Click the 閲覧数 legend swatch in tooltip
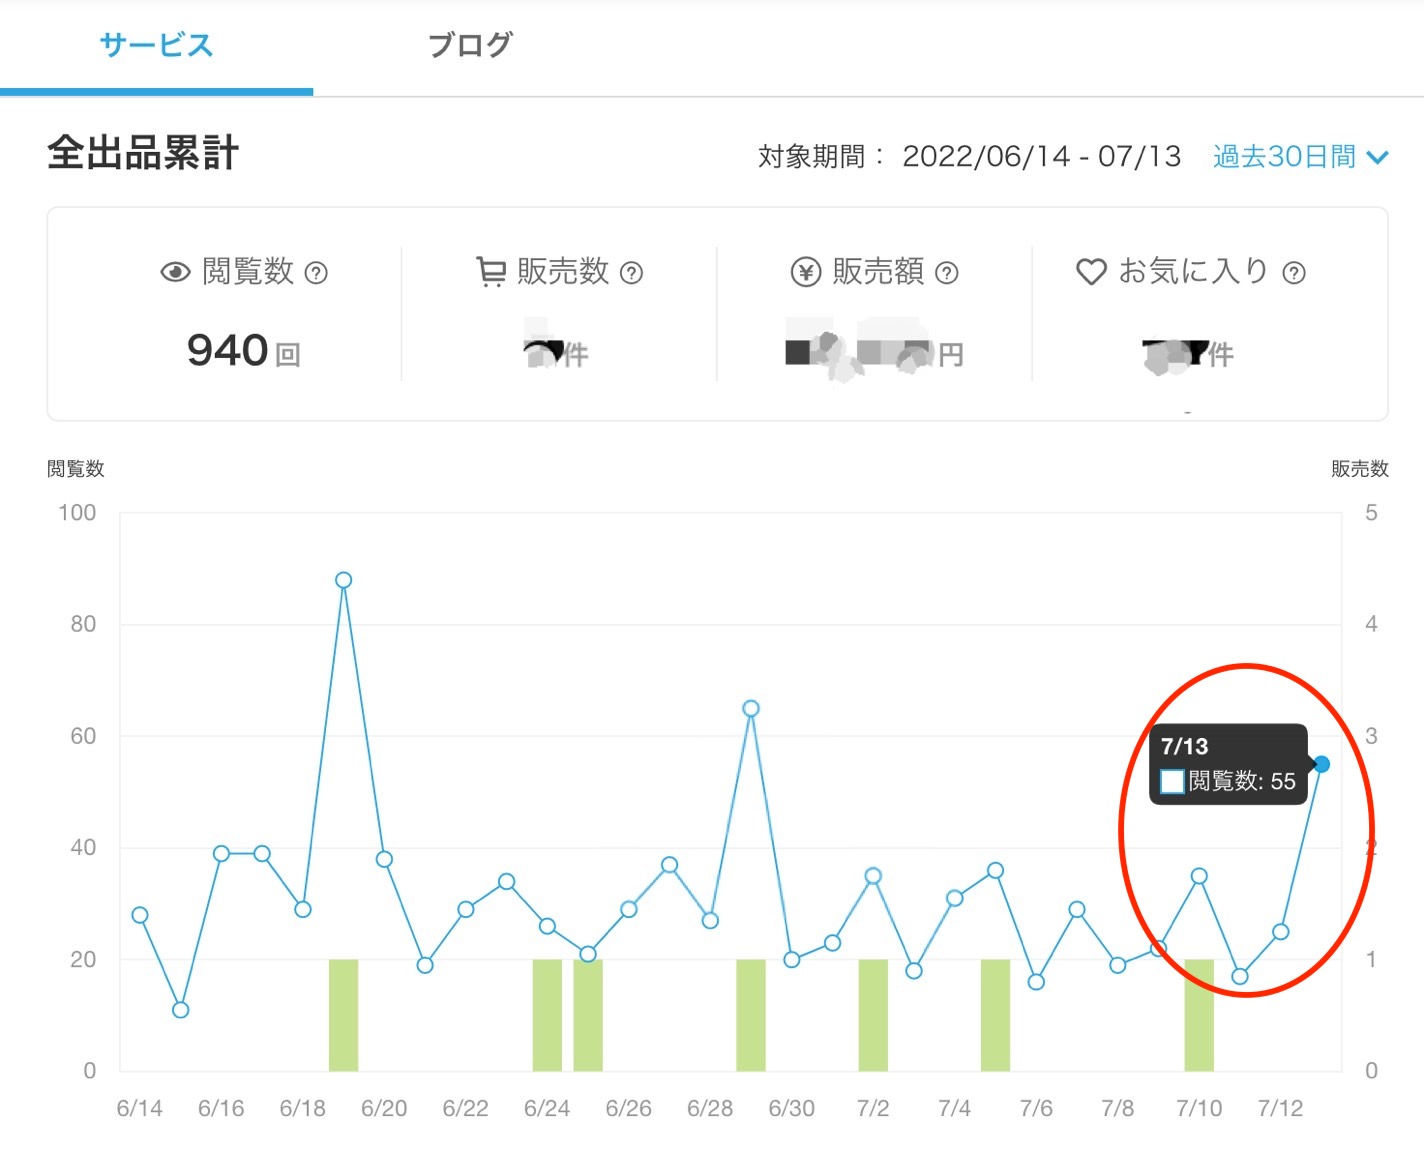Viewport: 1424px width, 1151px height. click(1172, 782)
